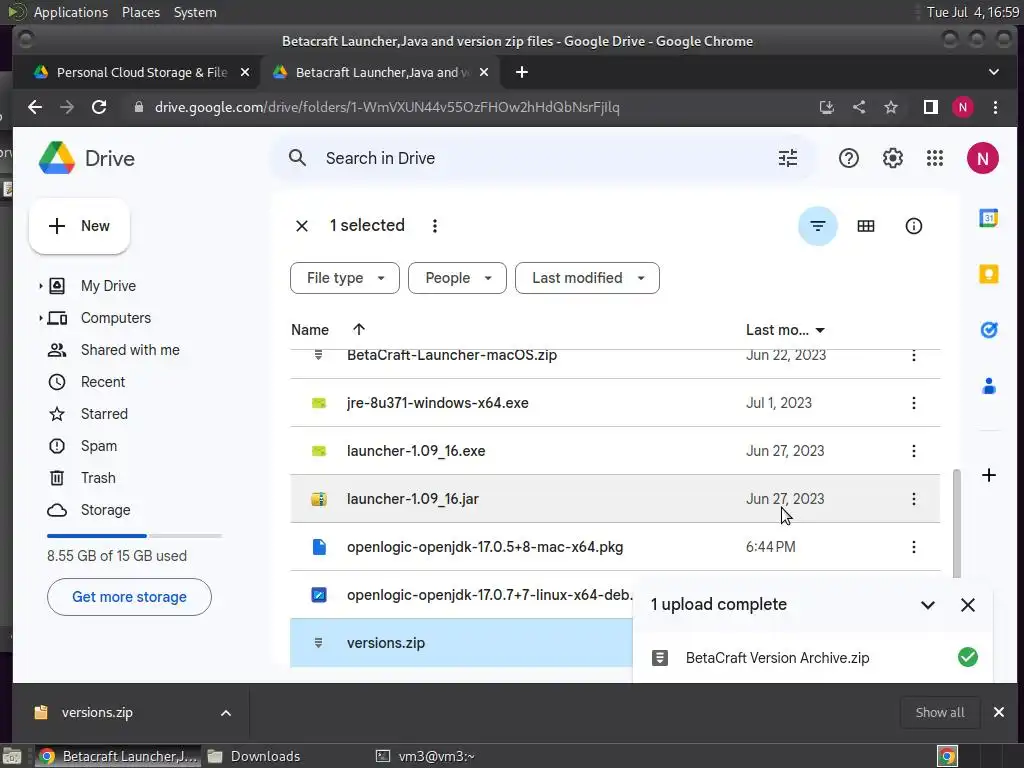Open Google Keep side panel
The width and height of the screenshot is (1024, 768).
988,274
